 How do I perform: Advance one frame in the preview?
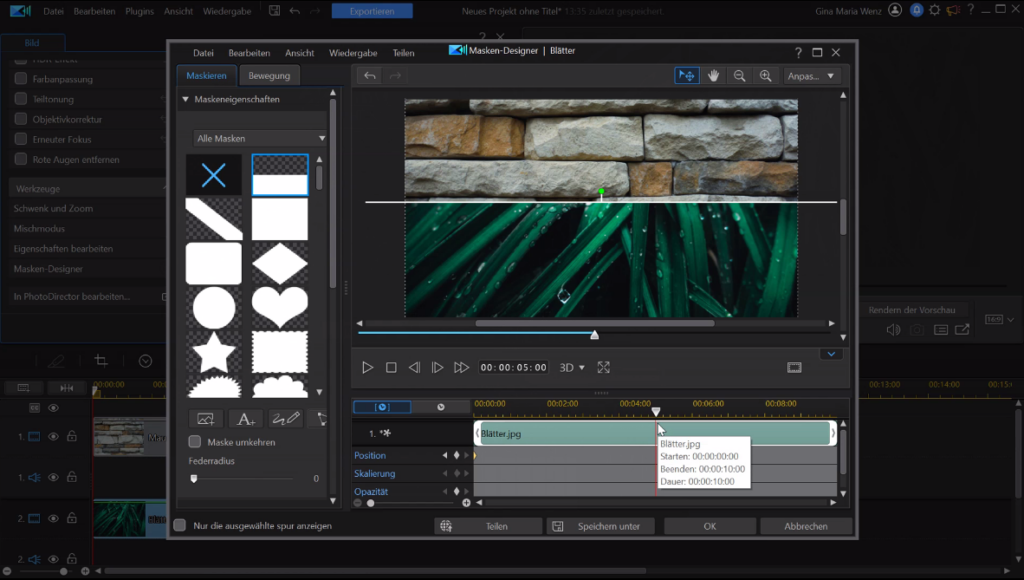(x=437, y=368)
